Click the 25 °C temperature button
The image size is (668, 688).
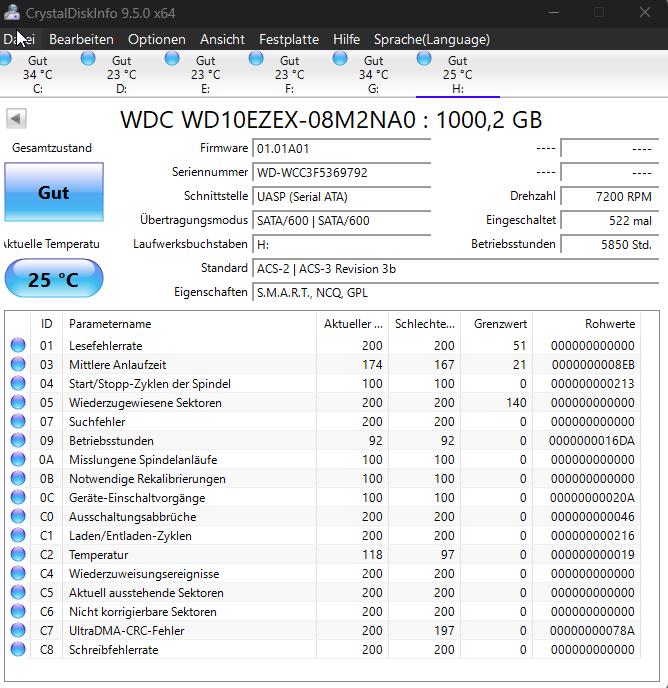(54, 279)
